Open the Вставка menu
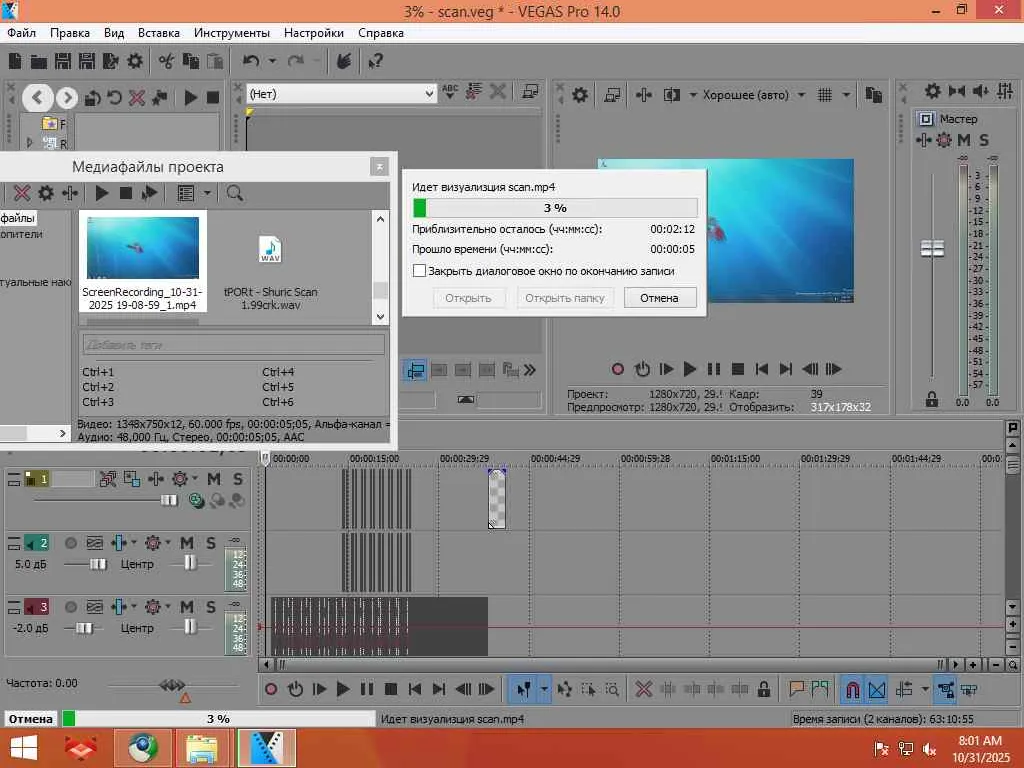This screenshot has height=768, width=1024. (x=159, y=33)
